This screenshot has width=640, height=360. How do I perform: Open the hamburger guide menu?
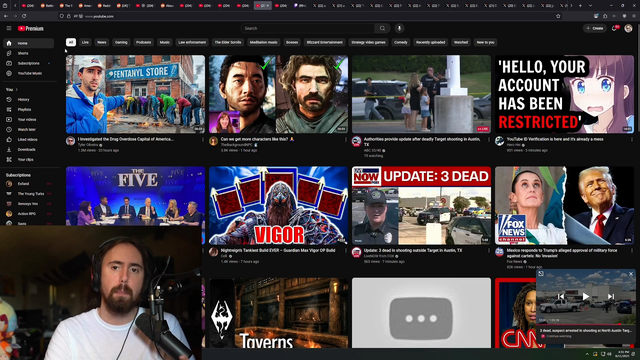click(9, 28)
